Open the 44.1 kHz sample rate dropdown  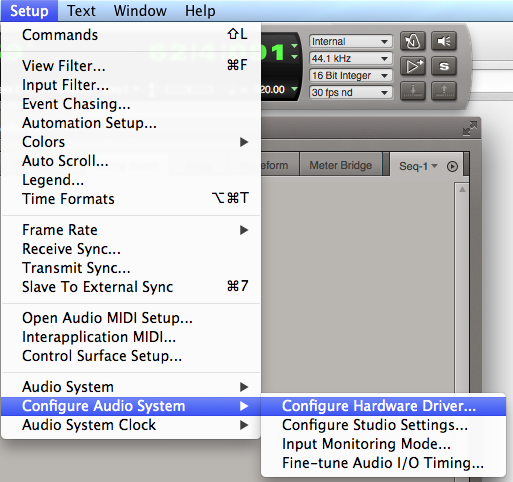tap(351, 58)
